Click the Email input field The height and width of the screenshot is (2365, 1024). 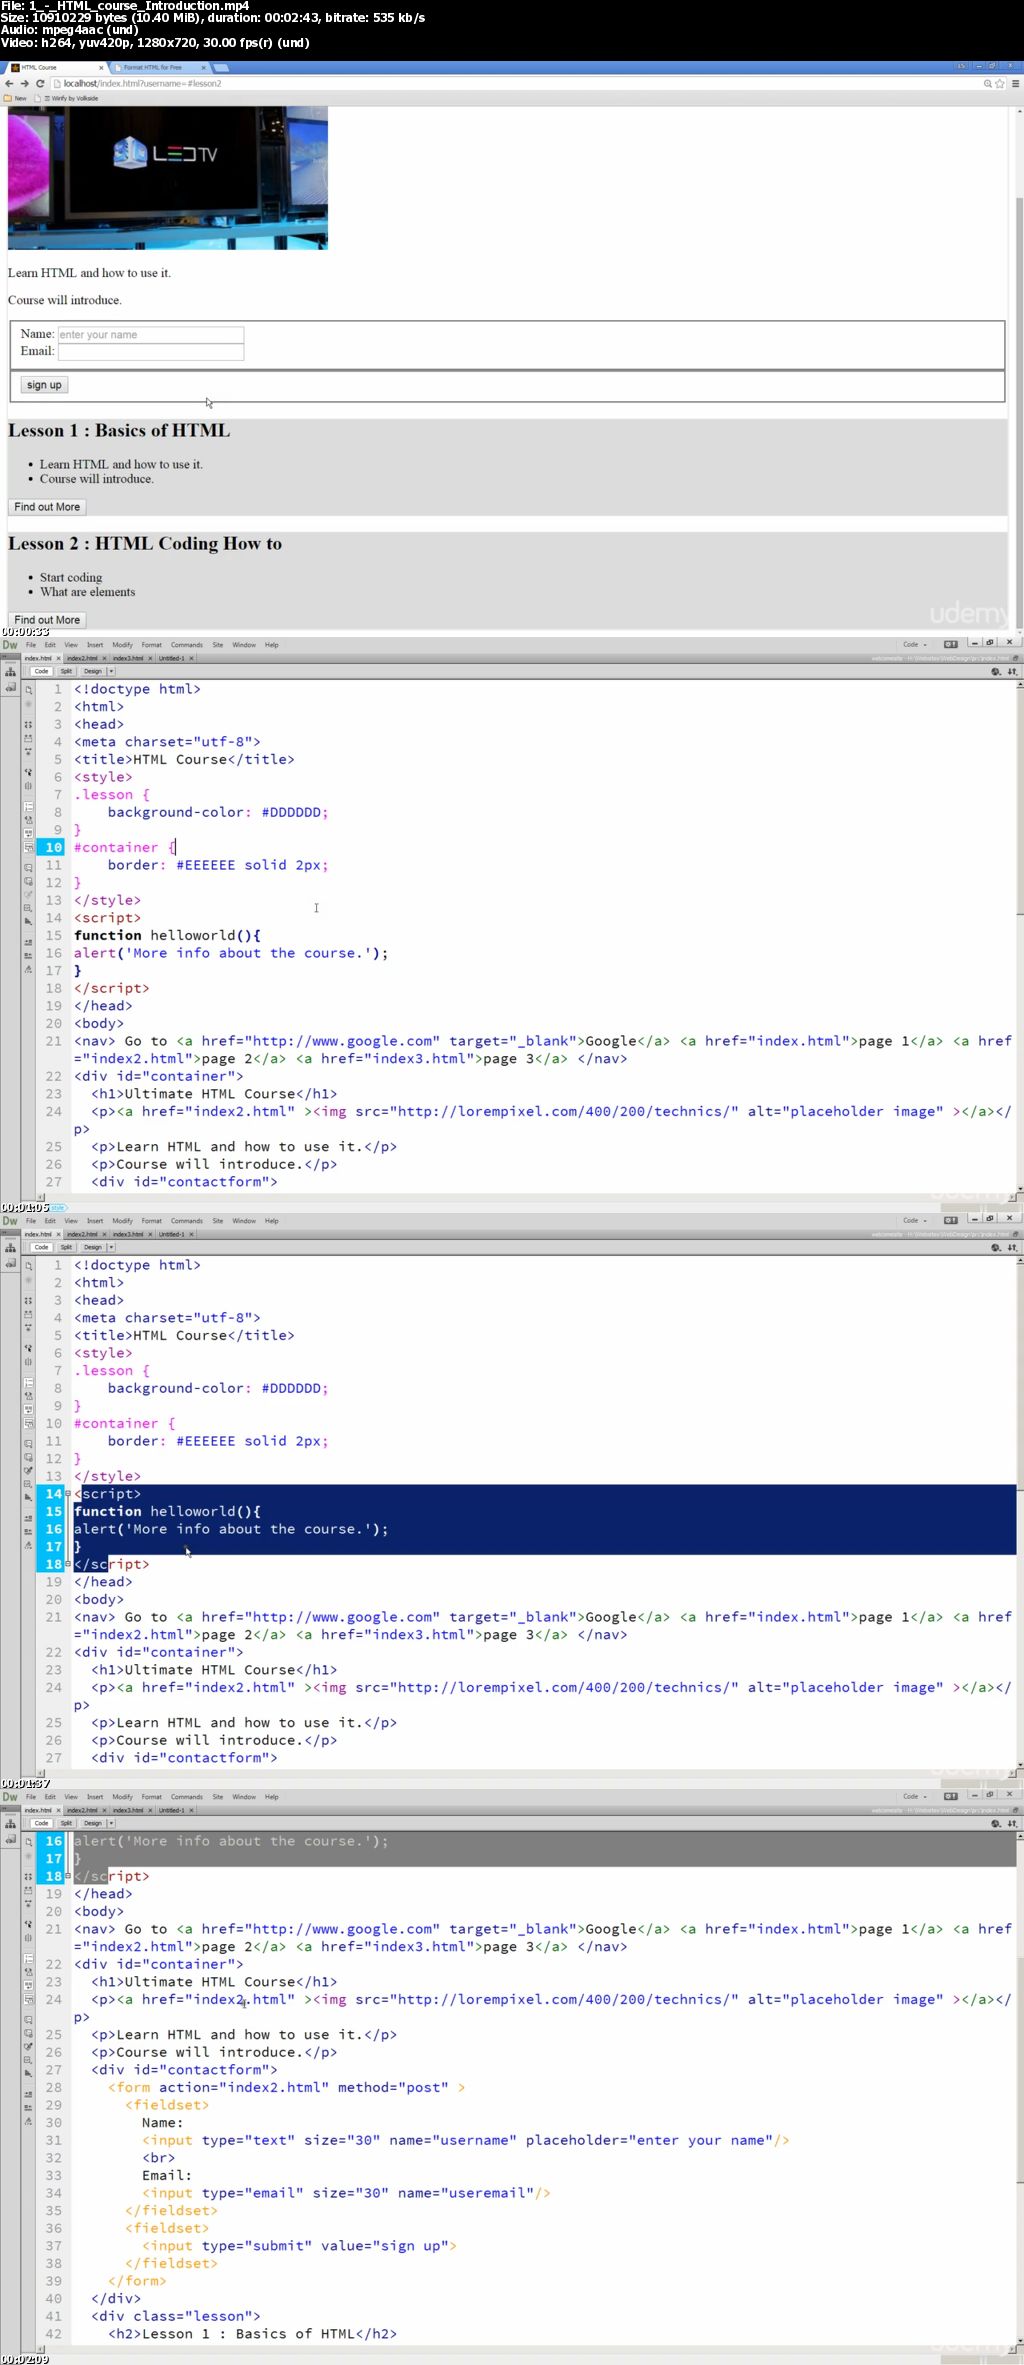tap(151, 352)
